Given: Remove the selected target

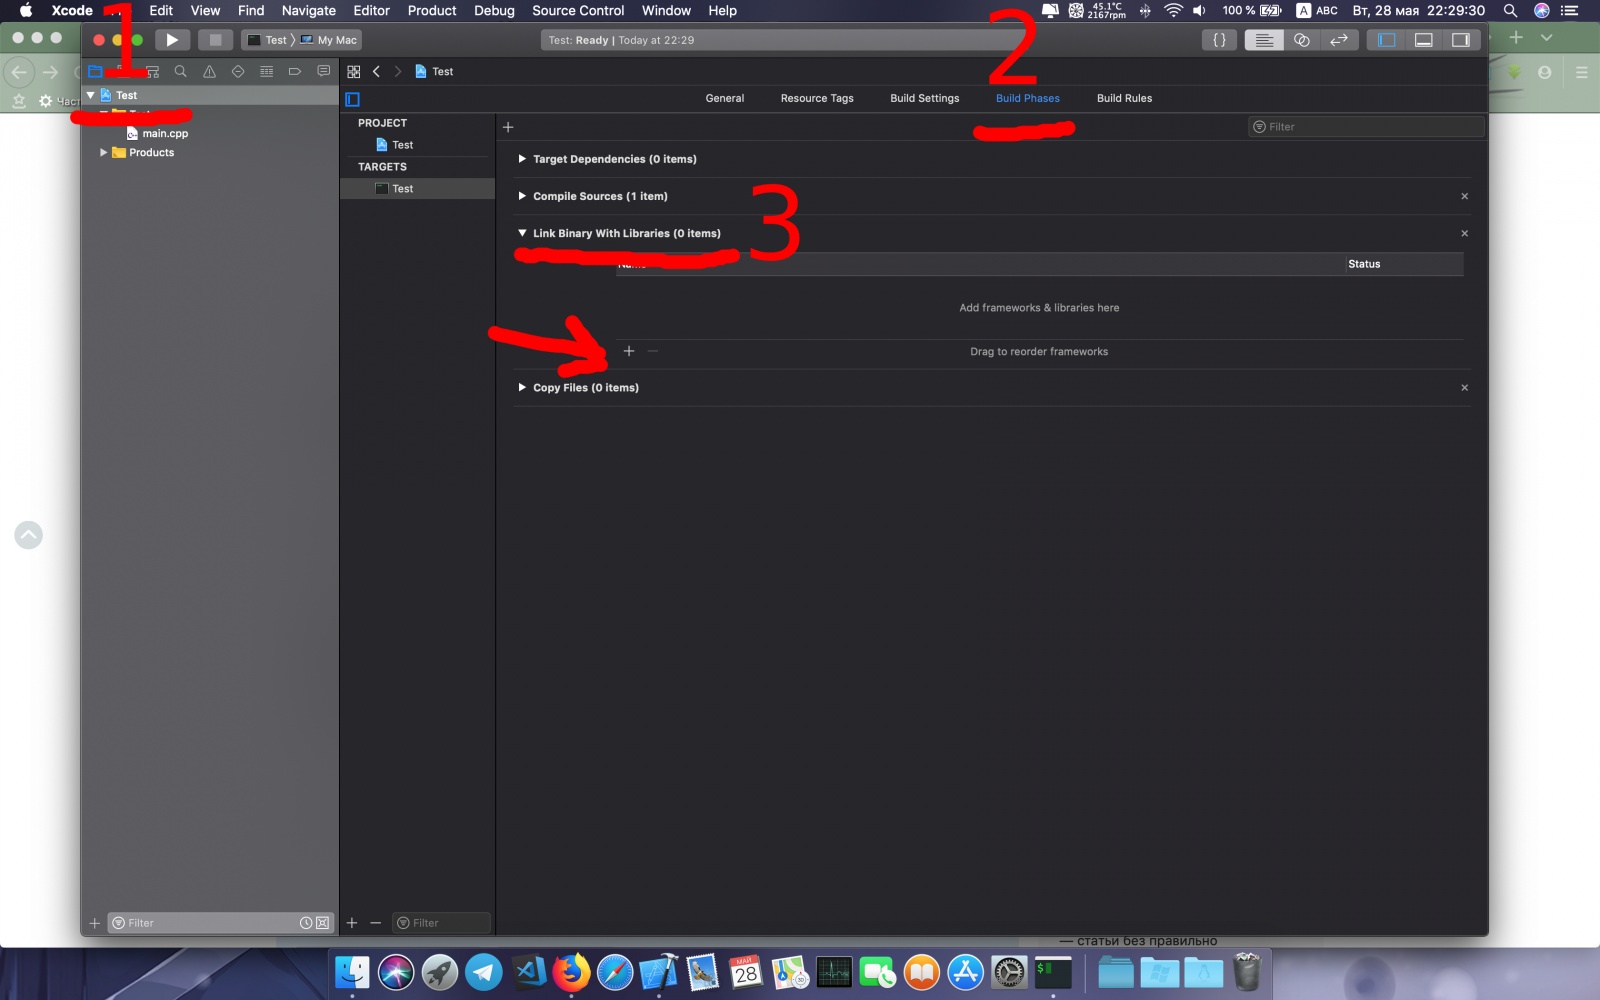Looking at the screenshot, I should coord(376,923).
